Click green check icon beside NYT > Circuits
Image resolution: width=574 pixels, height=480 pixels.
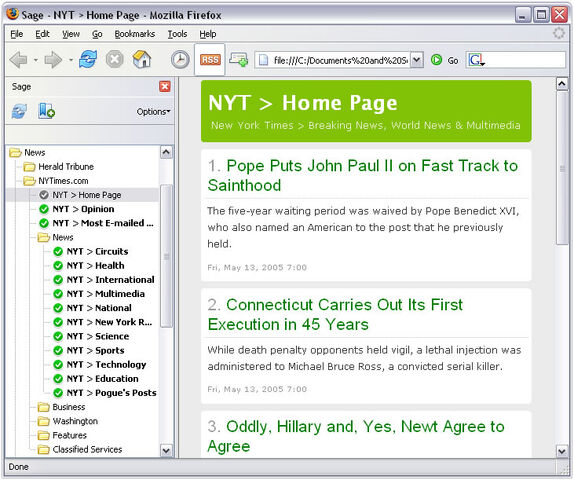click(x=58, y=252)
